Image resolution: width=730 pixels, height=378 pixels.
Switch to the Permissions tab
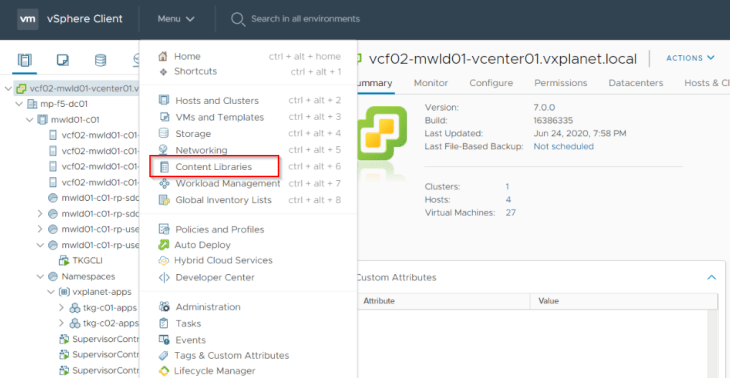point(561,83)
